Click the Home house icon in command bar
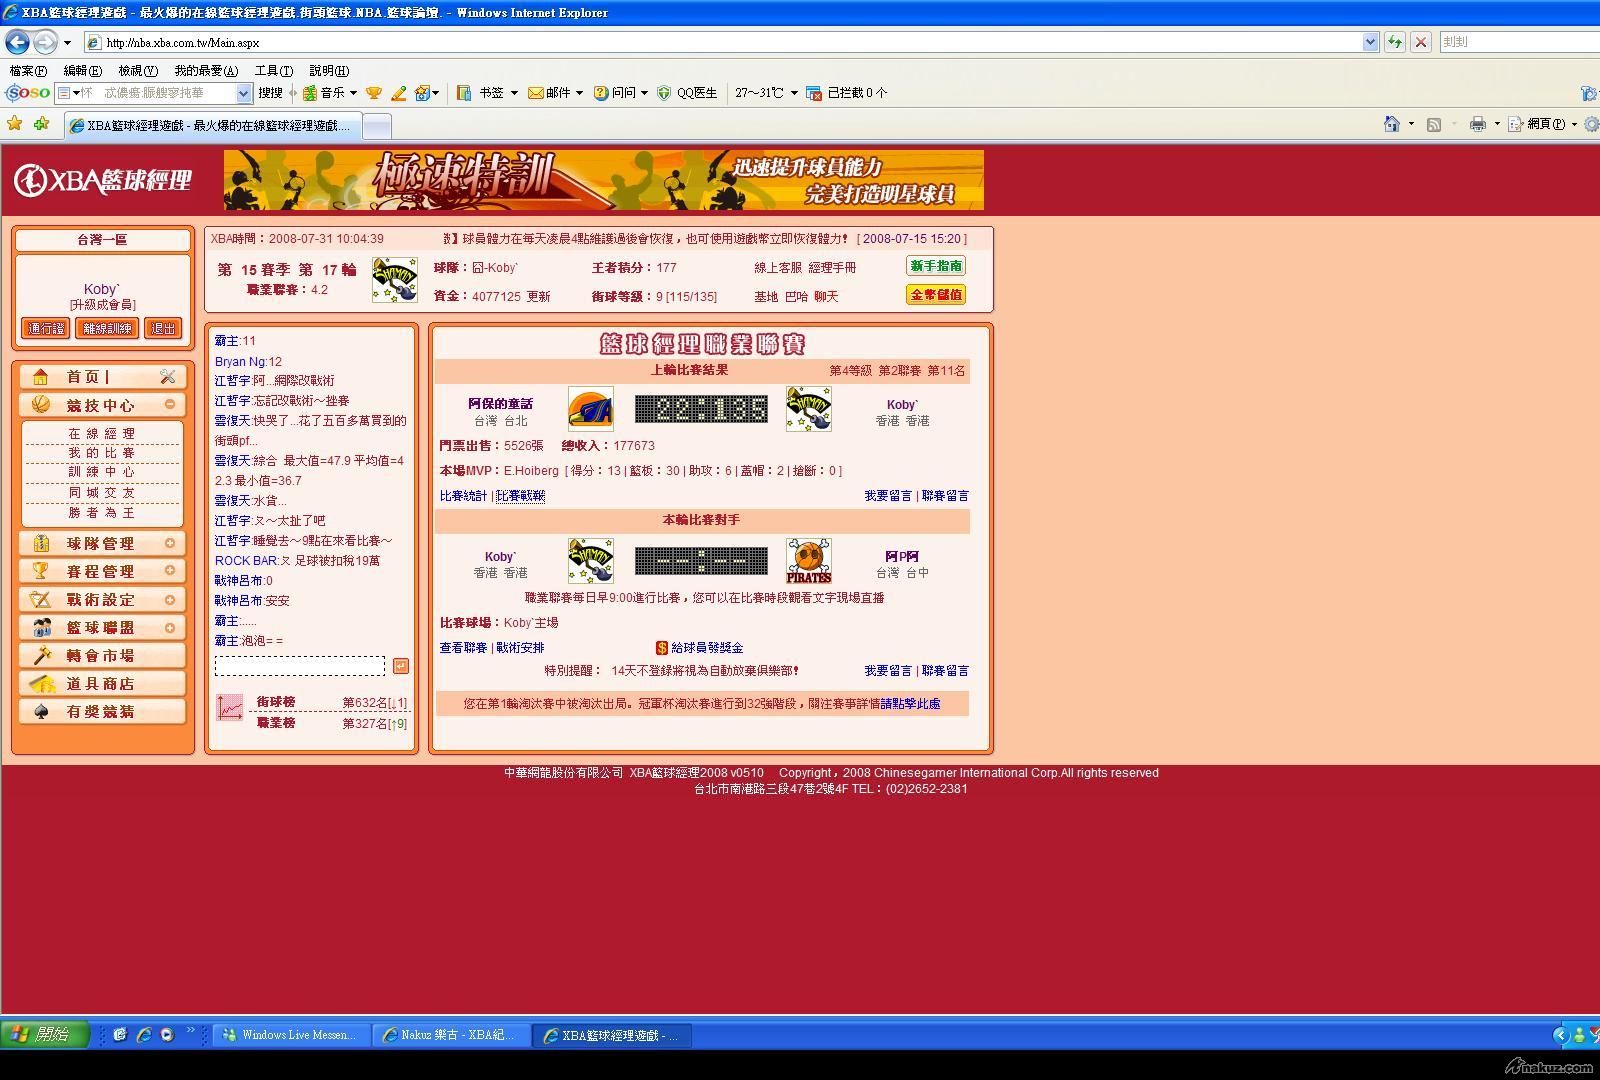1600x1080 pixels. tap(1391, 124)
